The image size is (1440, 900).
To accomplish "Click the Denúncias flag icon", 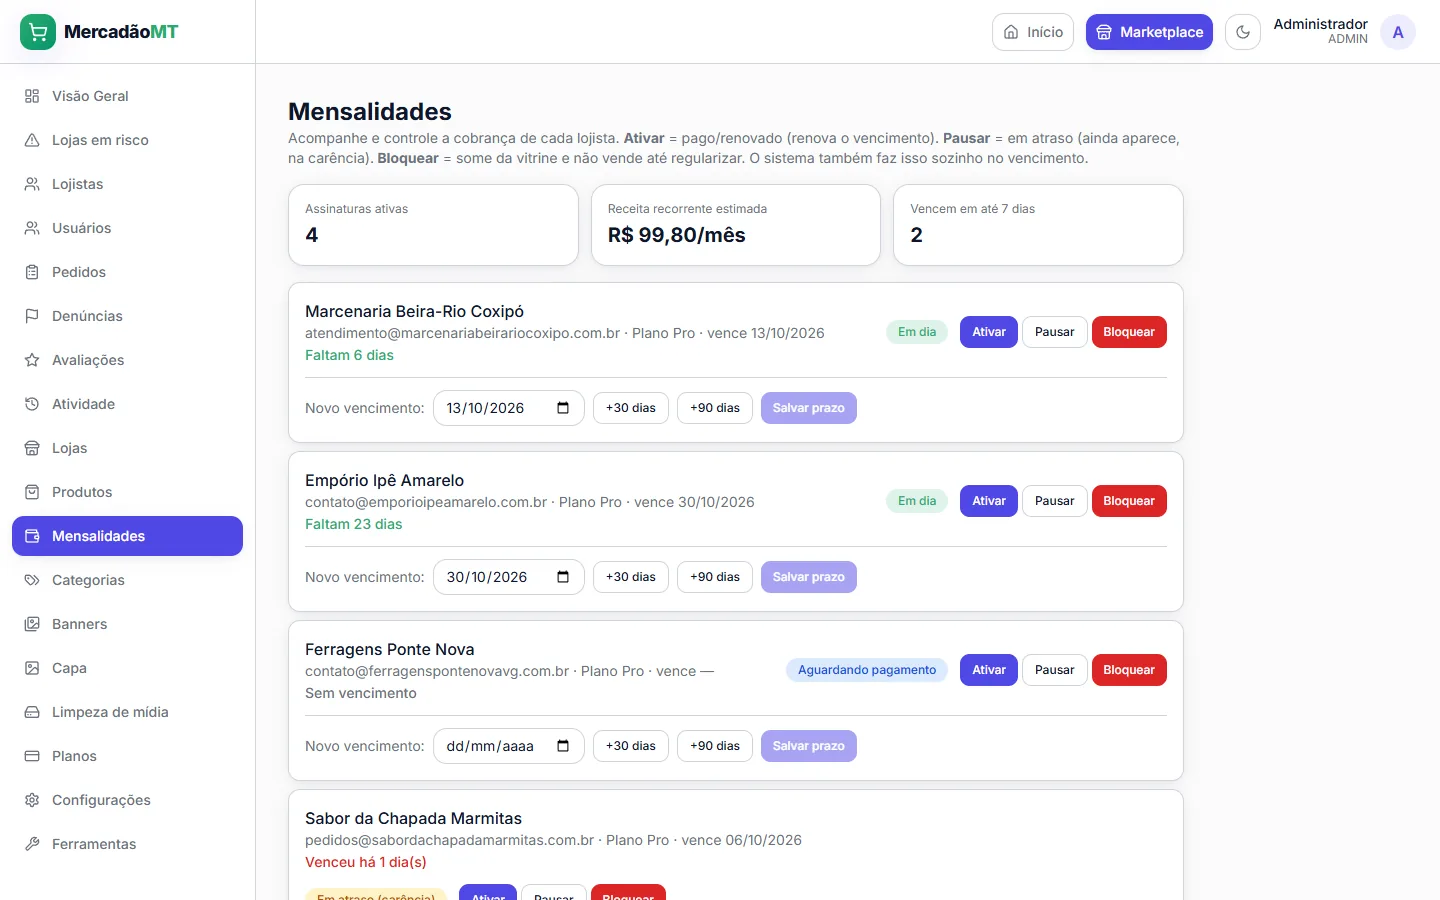I will pos(32,316).
